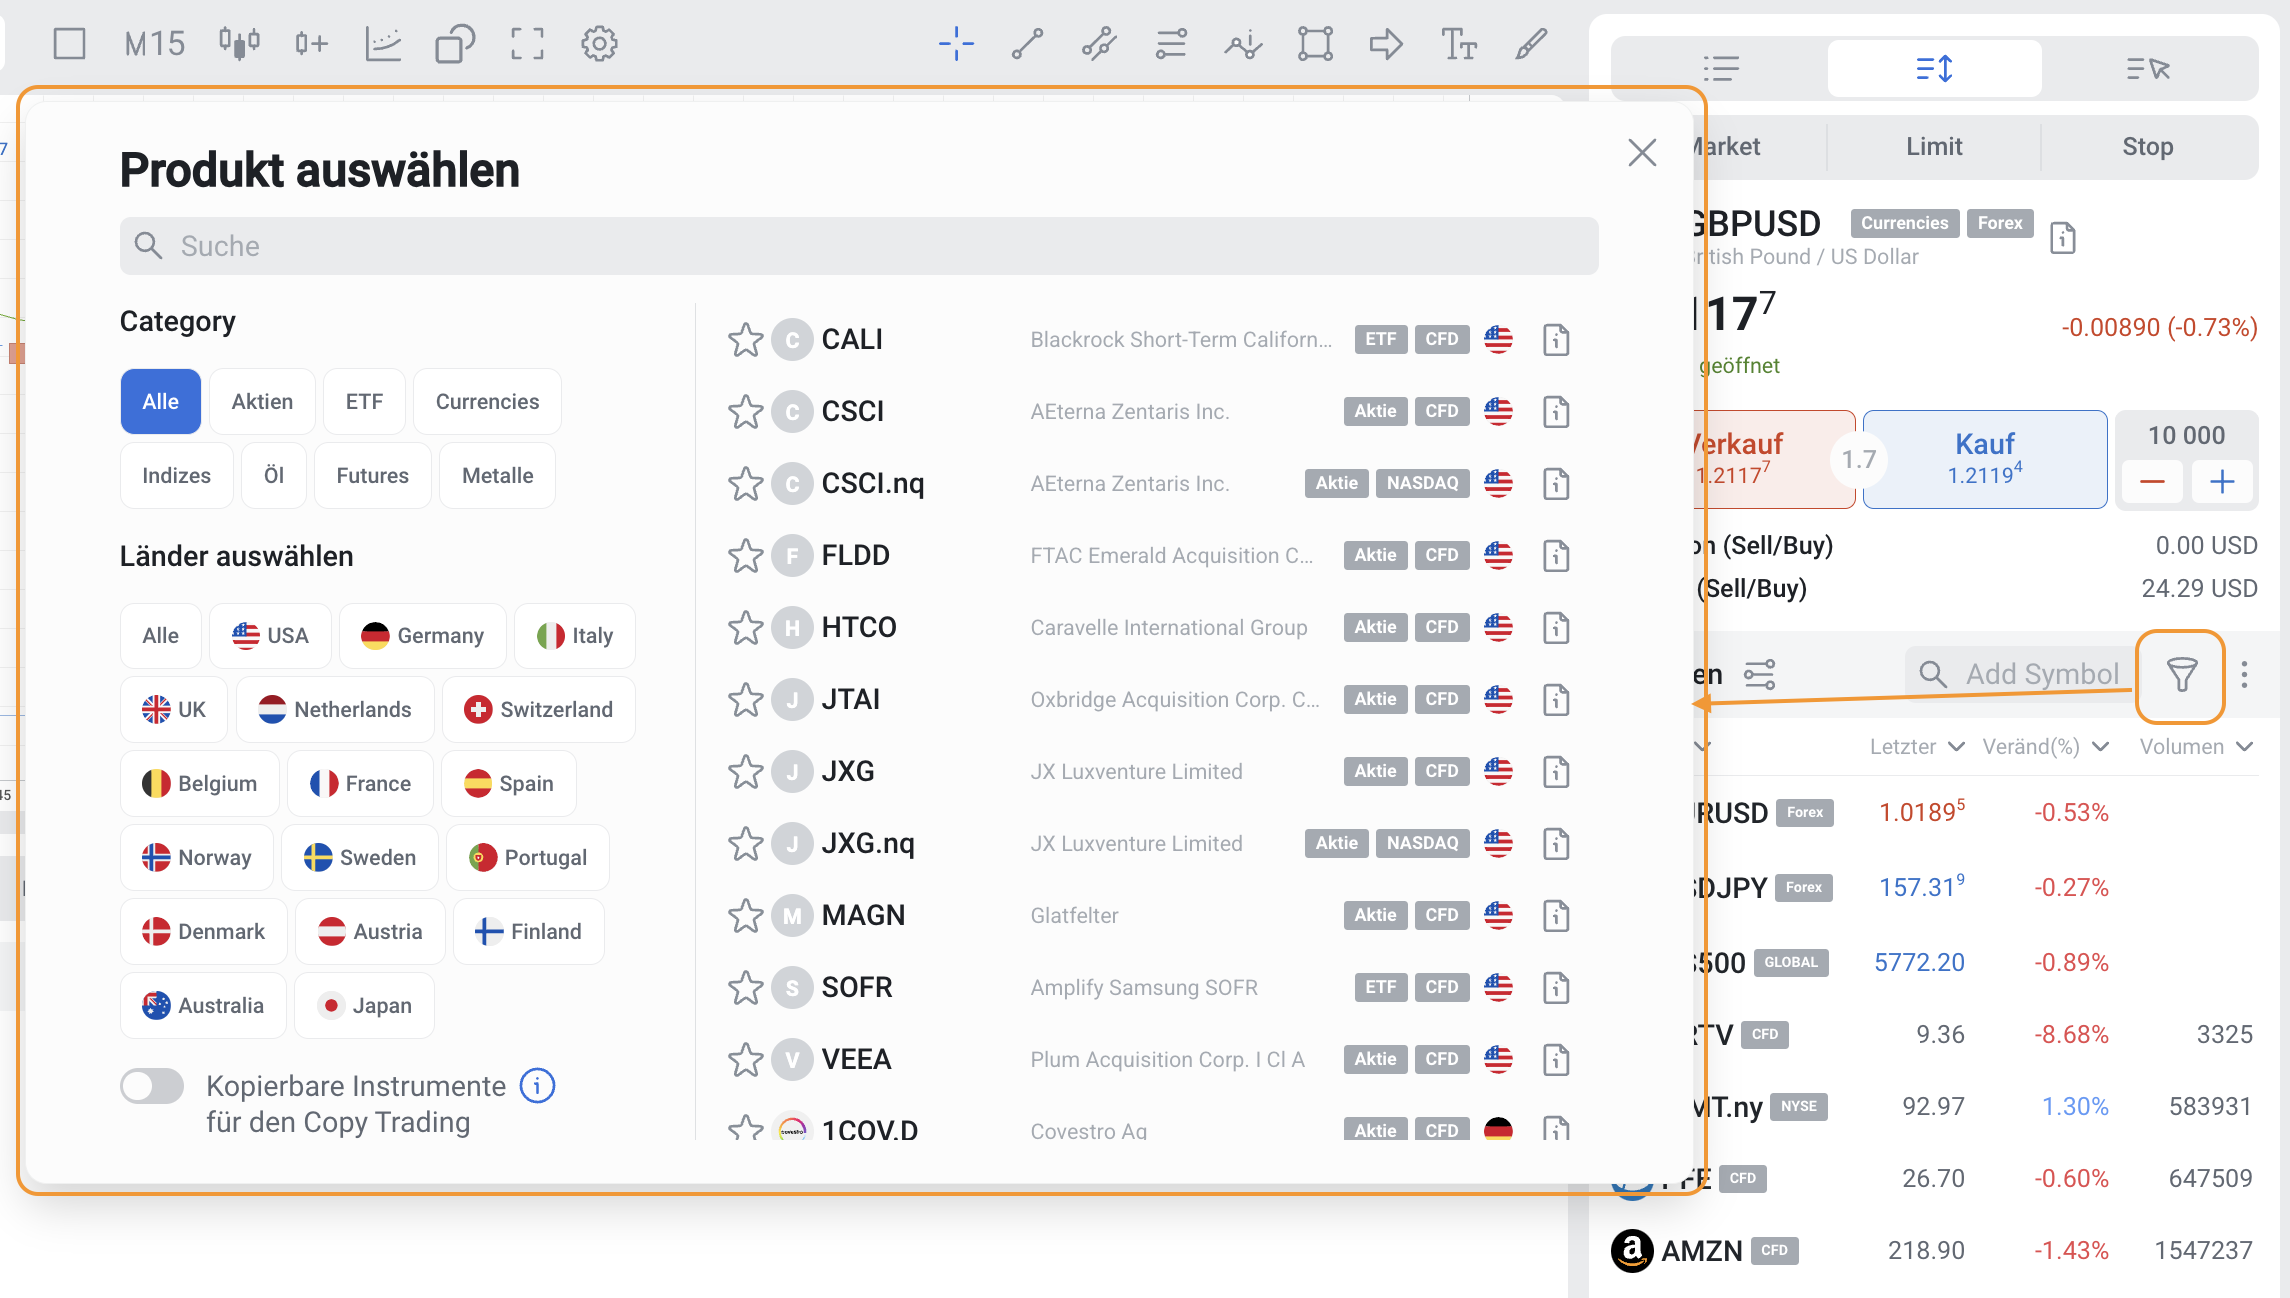Select the crosshair cursor tool

coord(956,44)
